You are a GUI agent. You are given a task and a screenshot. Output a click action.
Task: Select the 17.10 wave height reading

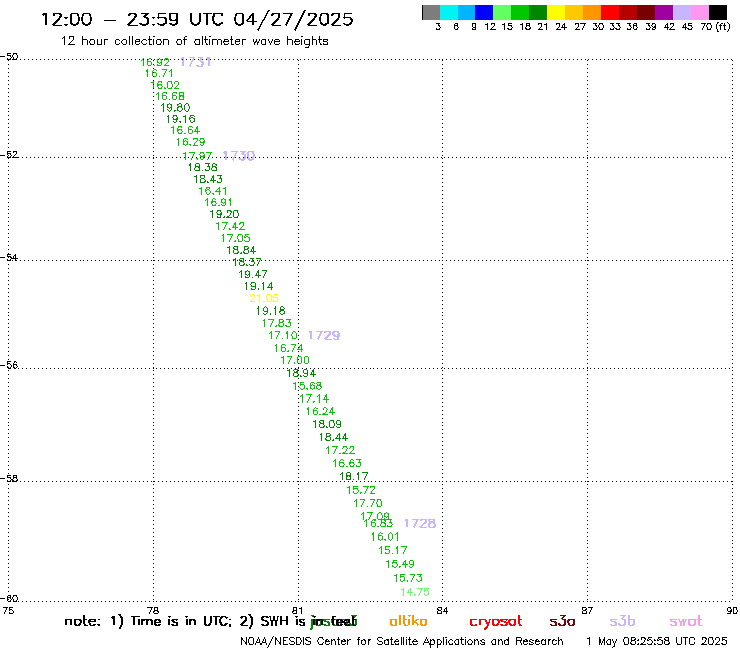(x=283, y=336)
